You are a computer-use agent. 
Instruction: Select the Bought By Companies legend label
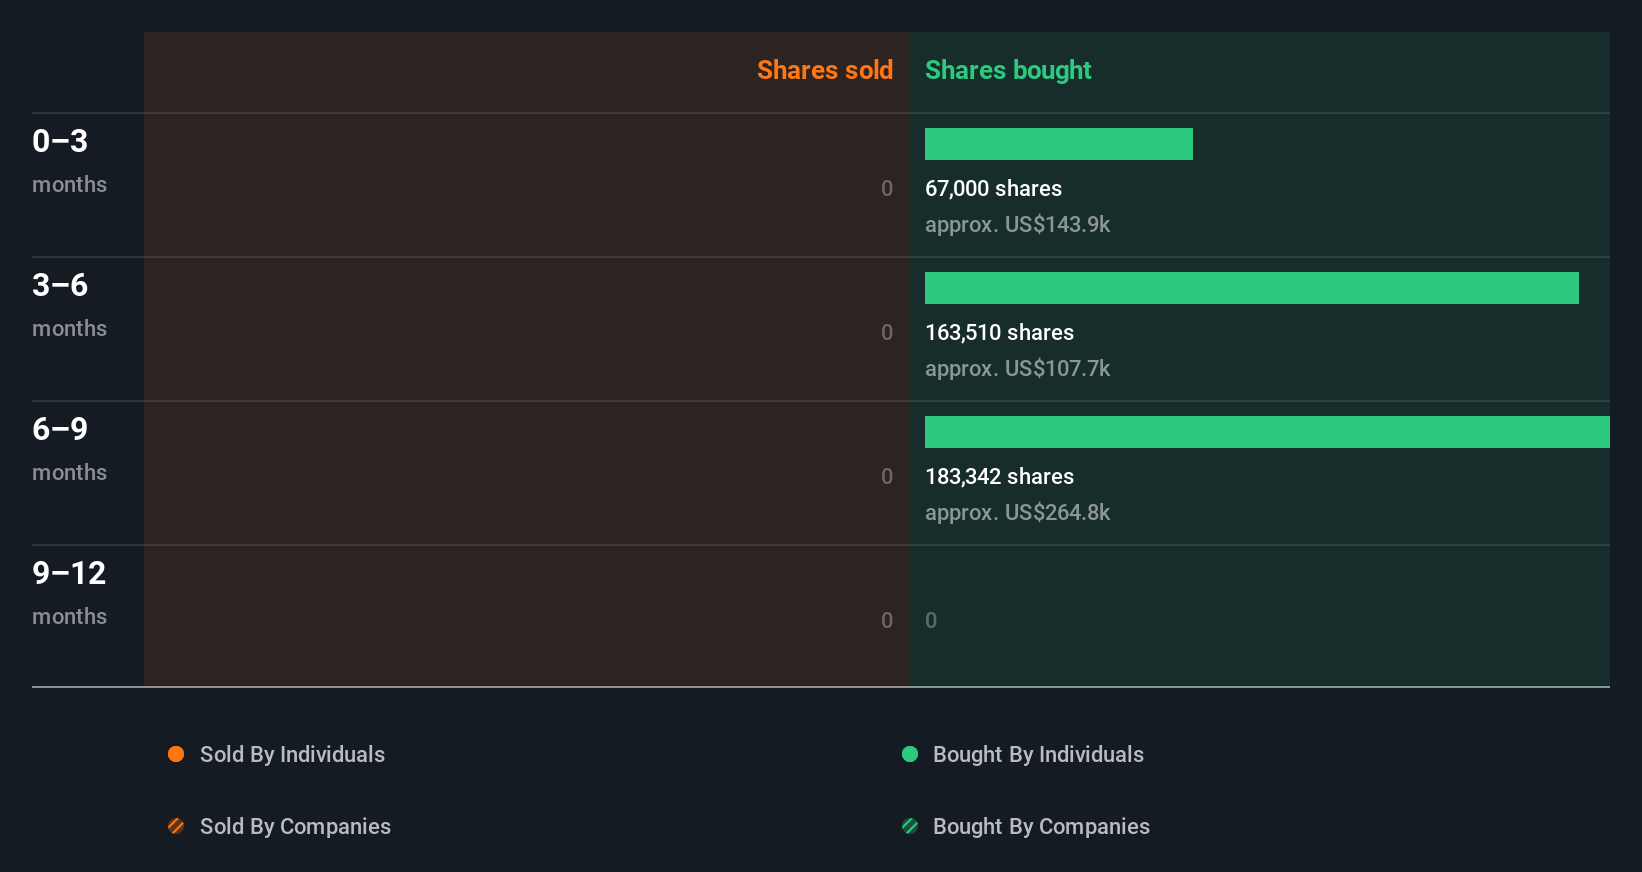click(x=1041, y=827)
